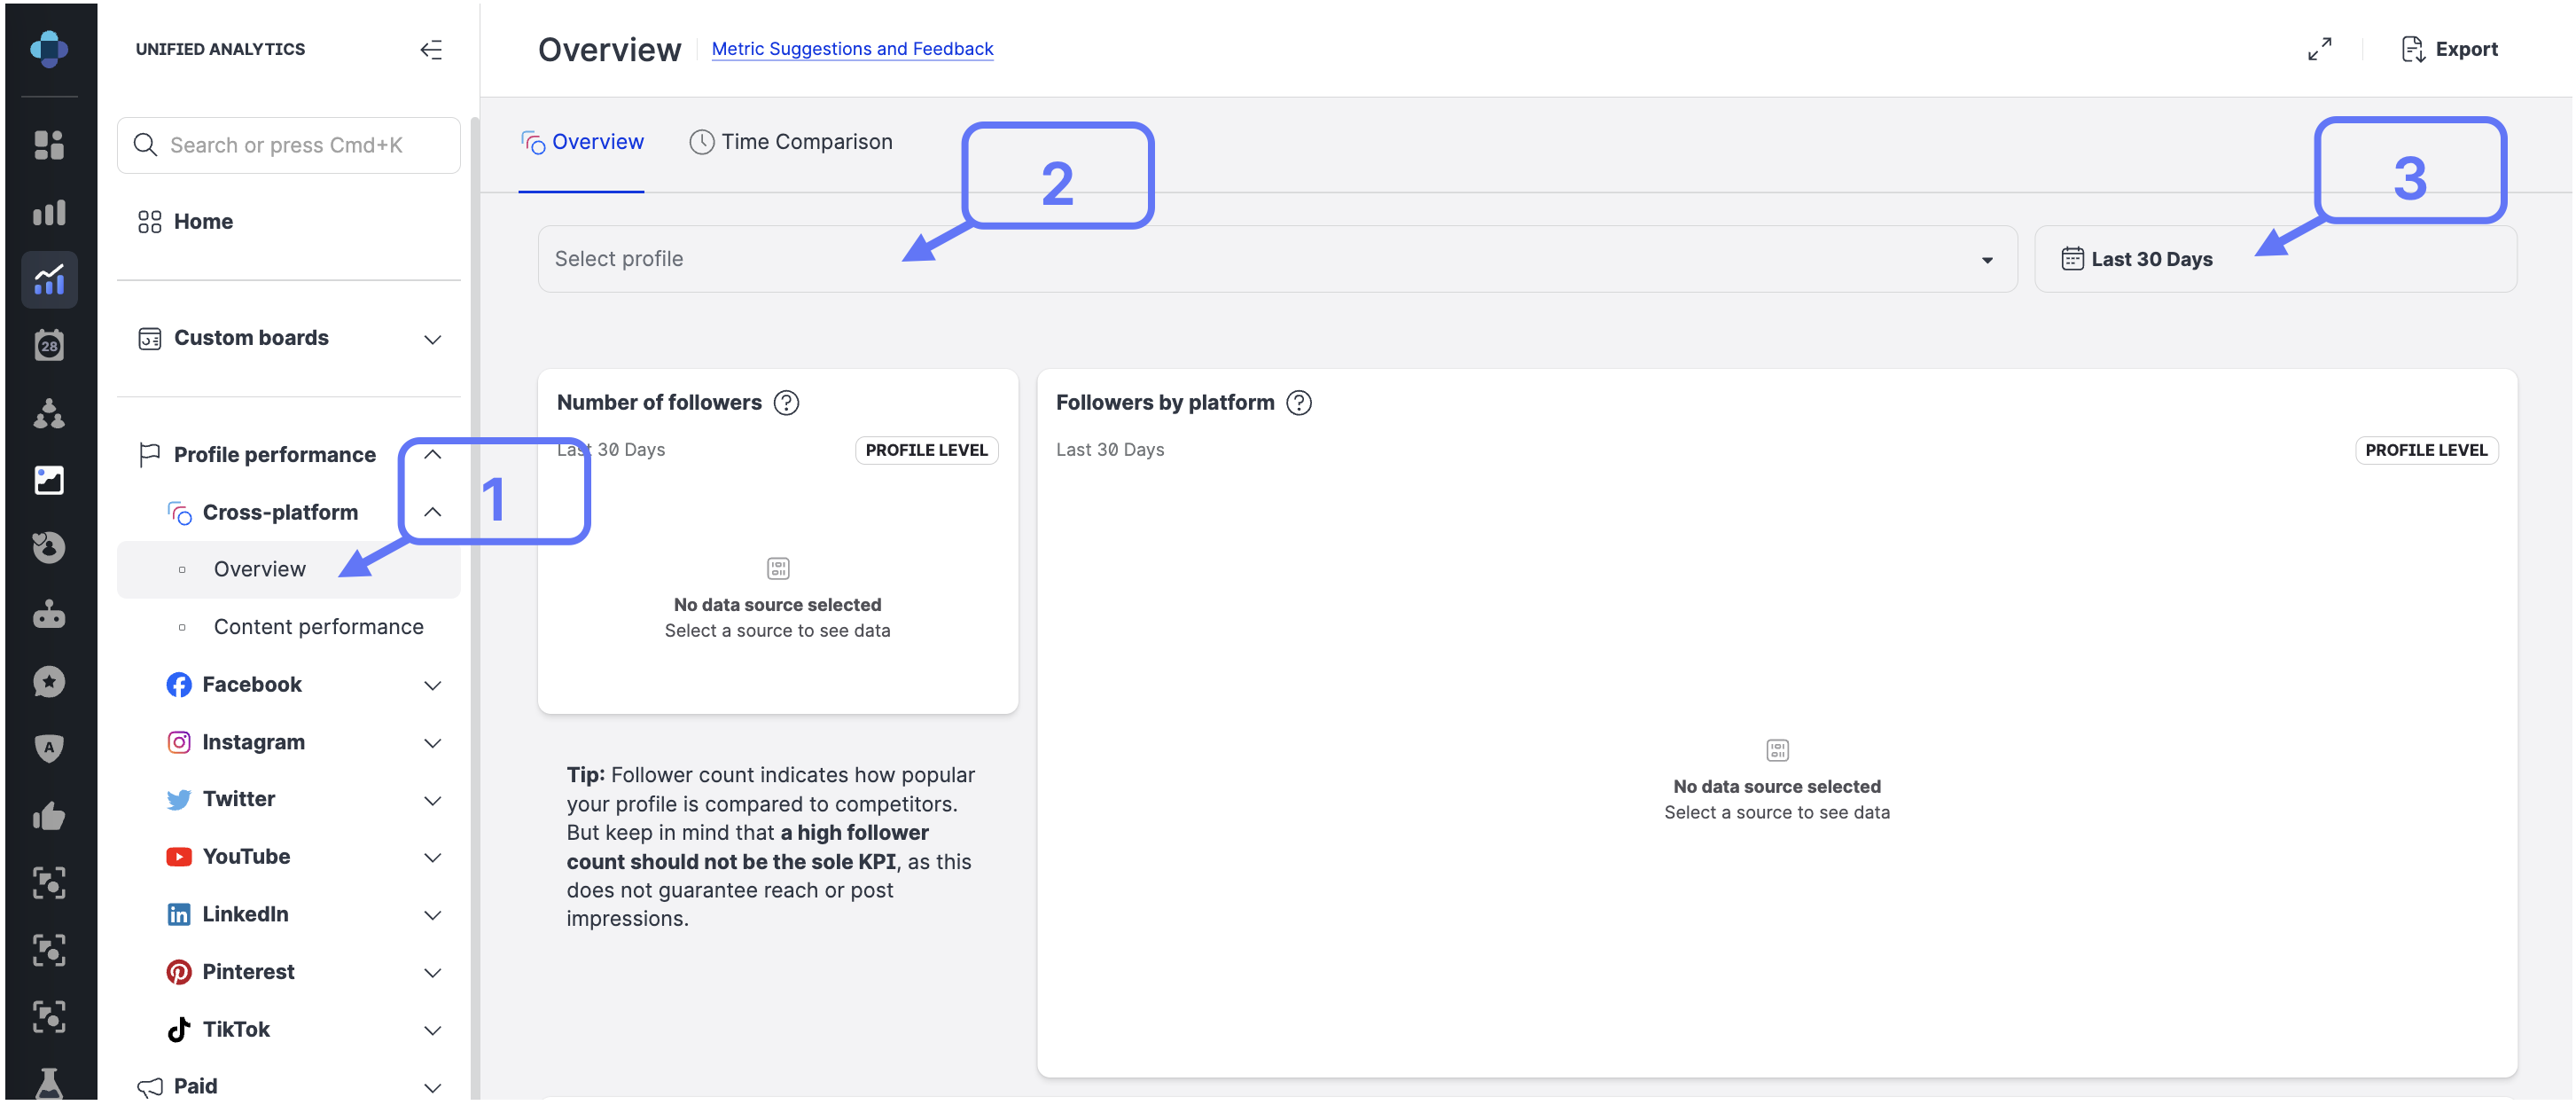
Task: Click the thumbs-up icon in left rail
Action: pyautogui.click(x=48, y=817)
